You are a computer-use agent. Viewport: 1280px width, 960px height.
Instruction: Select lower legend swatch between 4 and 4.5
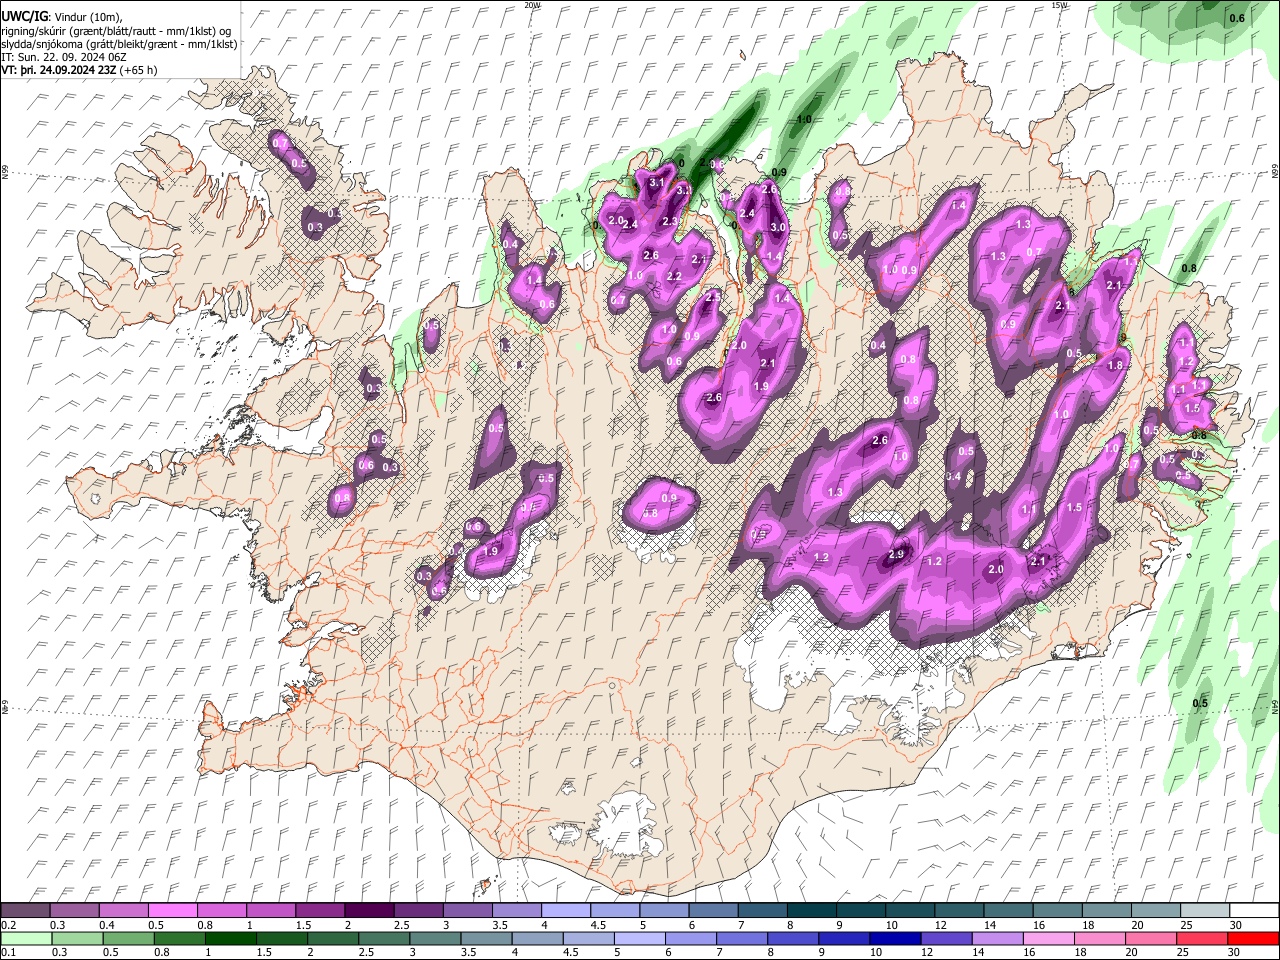point(538,938)
